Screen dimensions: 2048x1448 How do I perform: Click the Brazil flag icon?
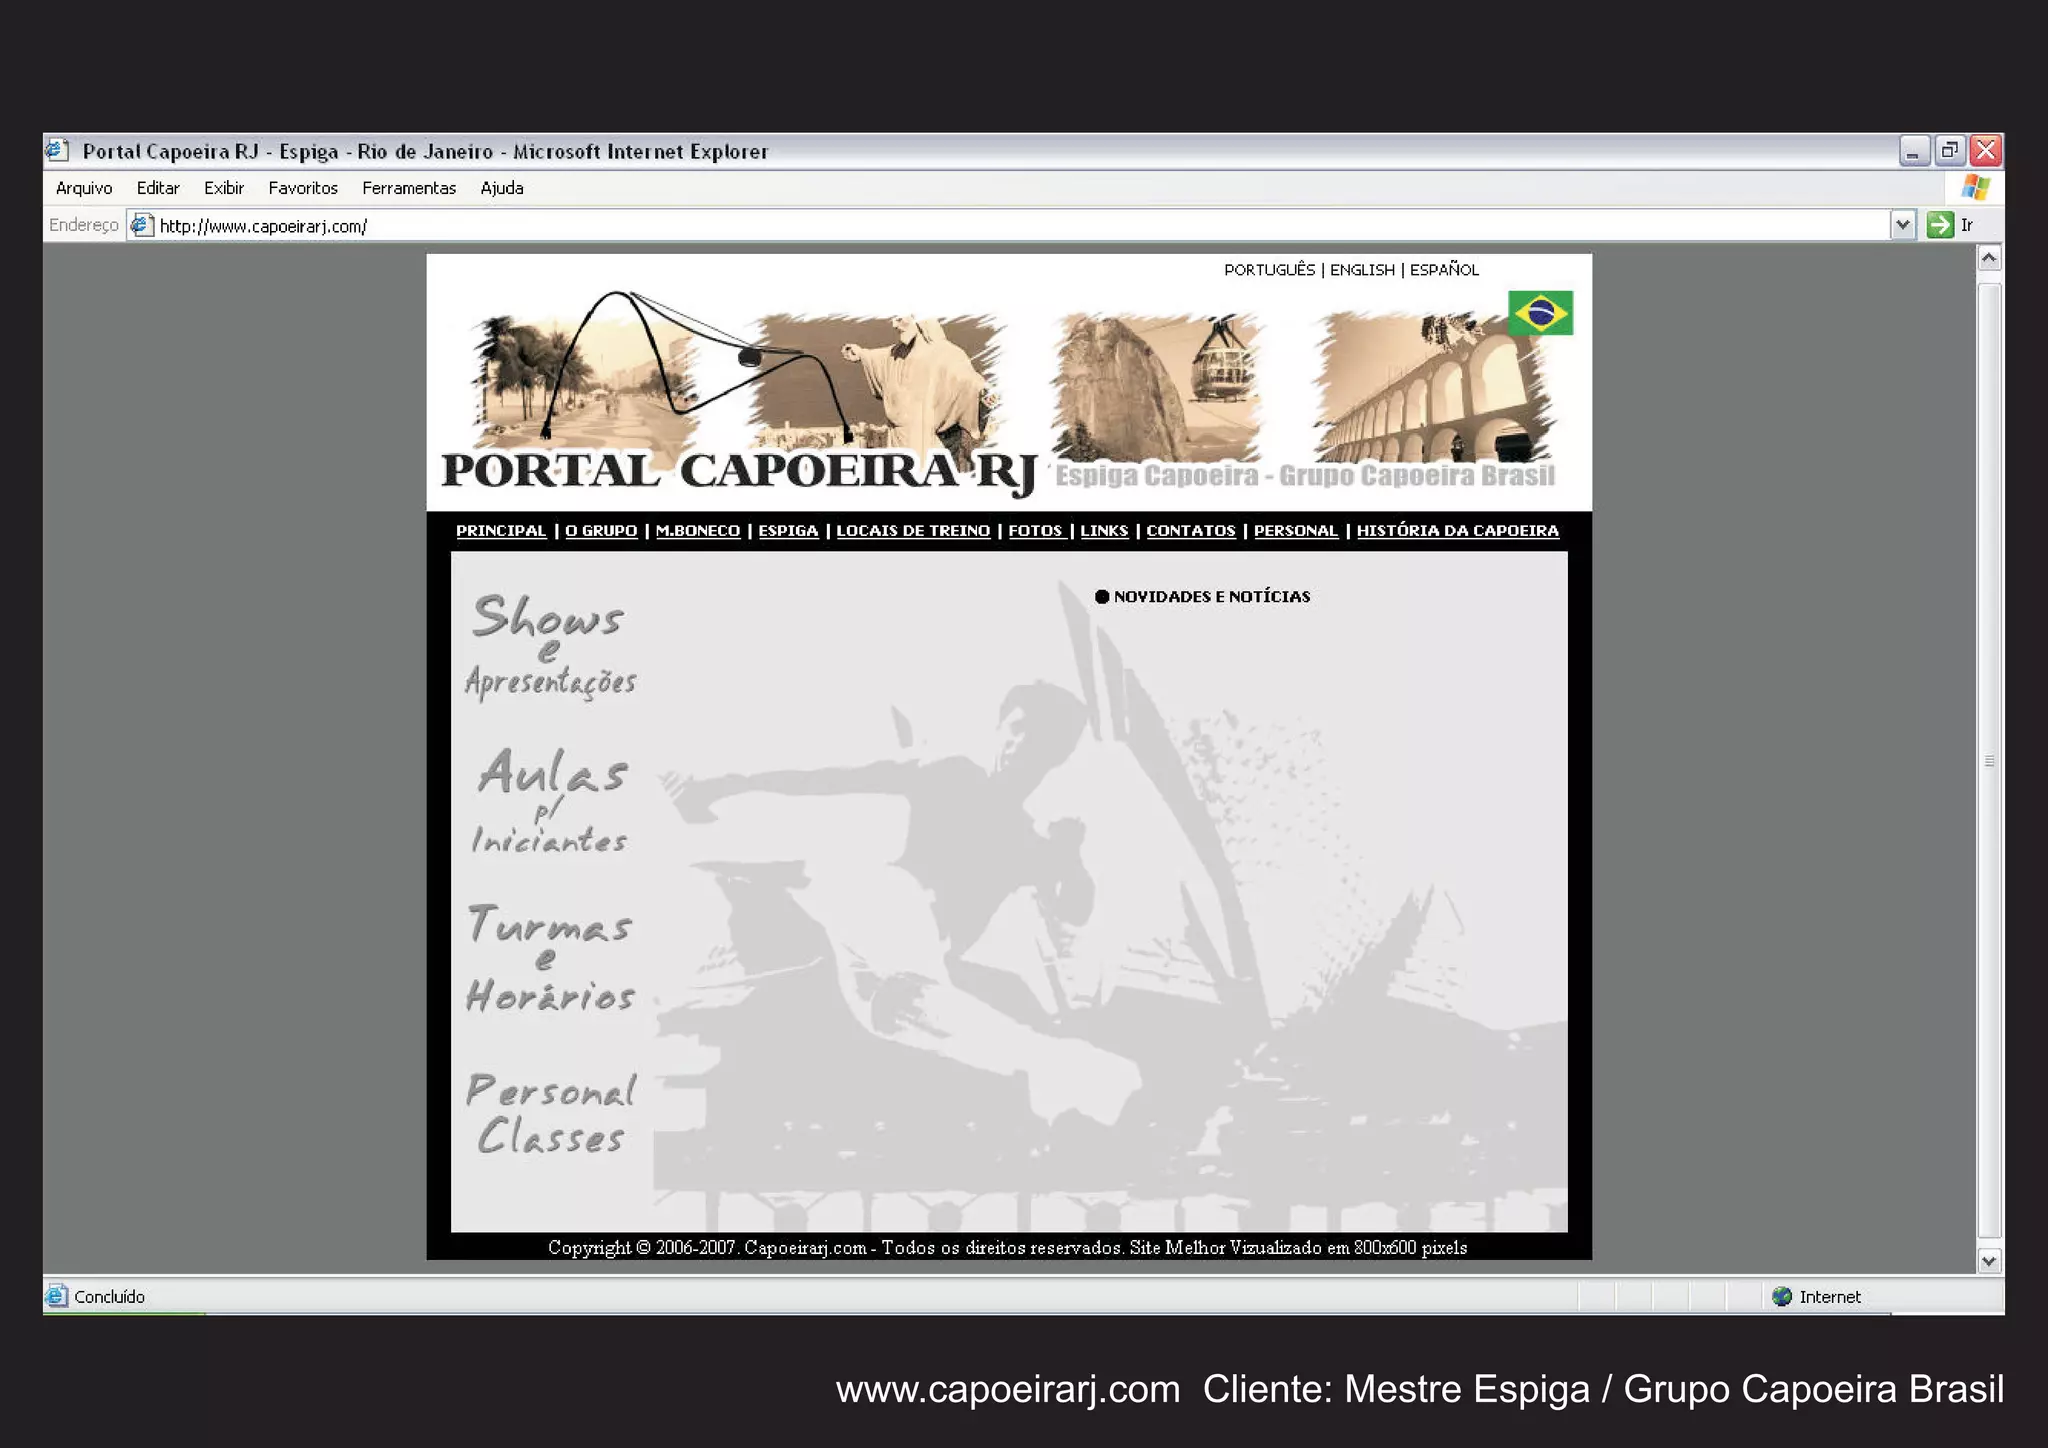(x=1540, y=313)
